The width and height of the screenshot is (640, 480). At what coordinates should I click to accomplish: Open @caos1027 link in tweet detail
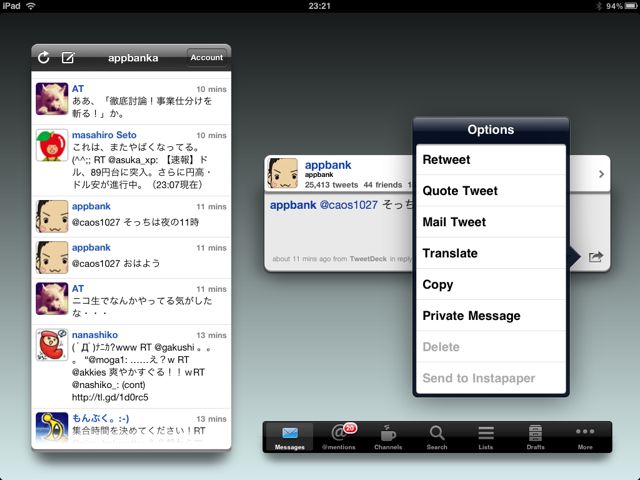[x=349, y=205]
